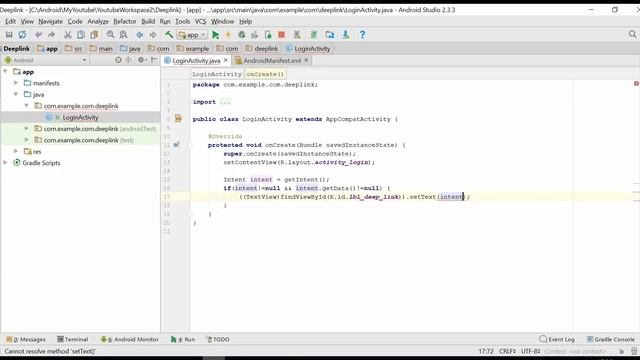
Task: Click the Synchronize toolbar icon
Action: pyautogui.click(x=22, y=35)
